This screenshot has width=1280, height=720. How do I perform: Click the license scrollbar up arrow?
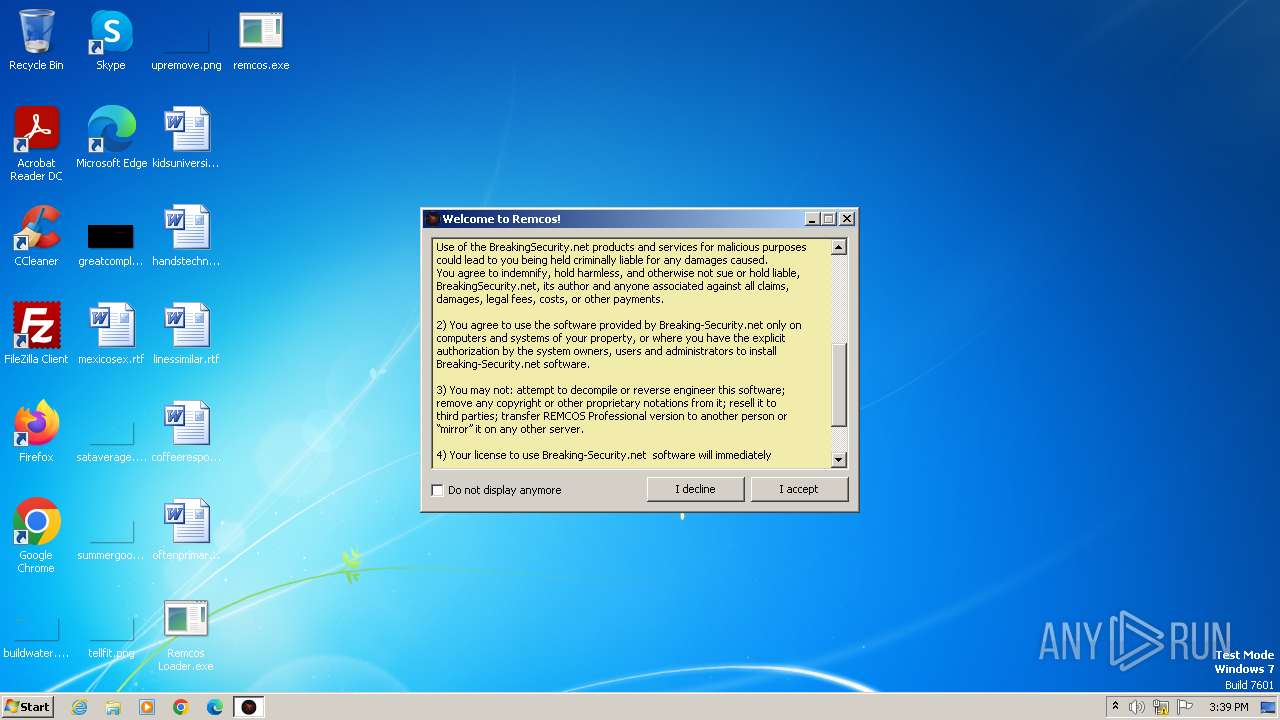(x=839, y=247)
